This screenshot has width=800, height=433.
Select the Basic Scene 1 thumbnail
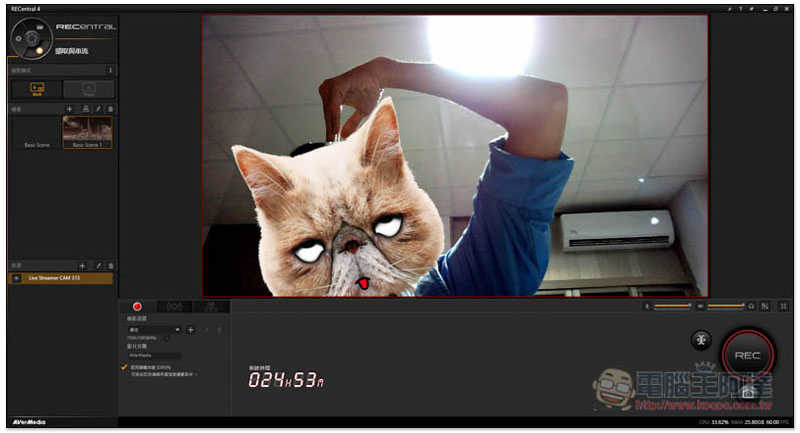[87, 132]
